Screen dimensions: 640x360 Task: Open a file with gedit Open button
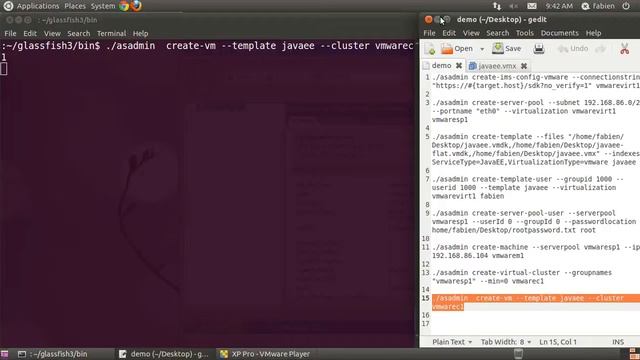tap(457, 49)
